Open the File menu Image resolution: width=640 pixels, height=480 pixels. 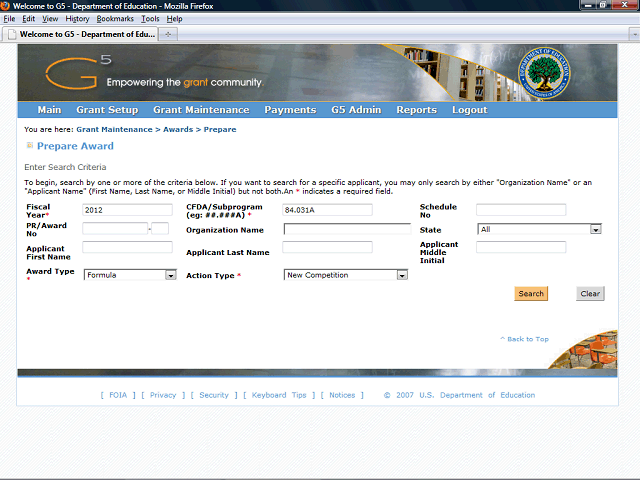coord(9,19)
